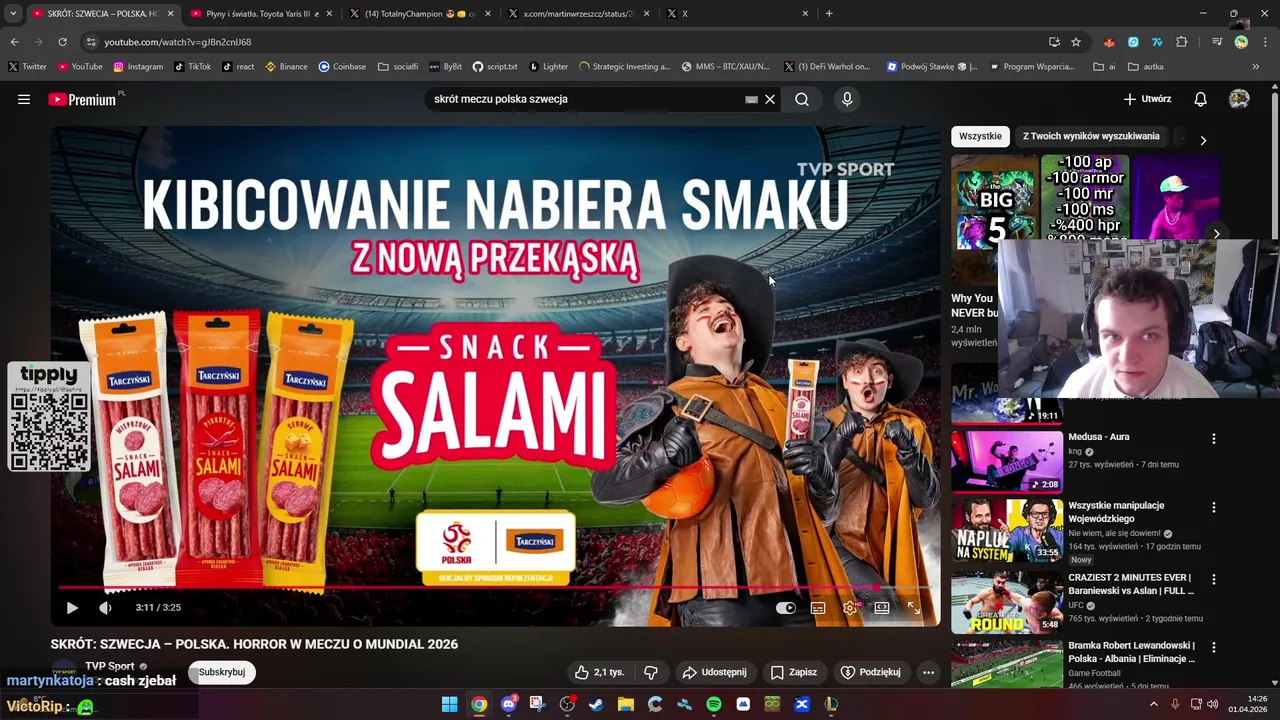This screenshot has height=720, width=1280.
Task: Open Twitter bookmark
Action: (x=27, y=67)
